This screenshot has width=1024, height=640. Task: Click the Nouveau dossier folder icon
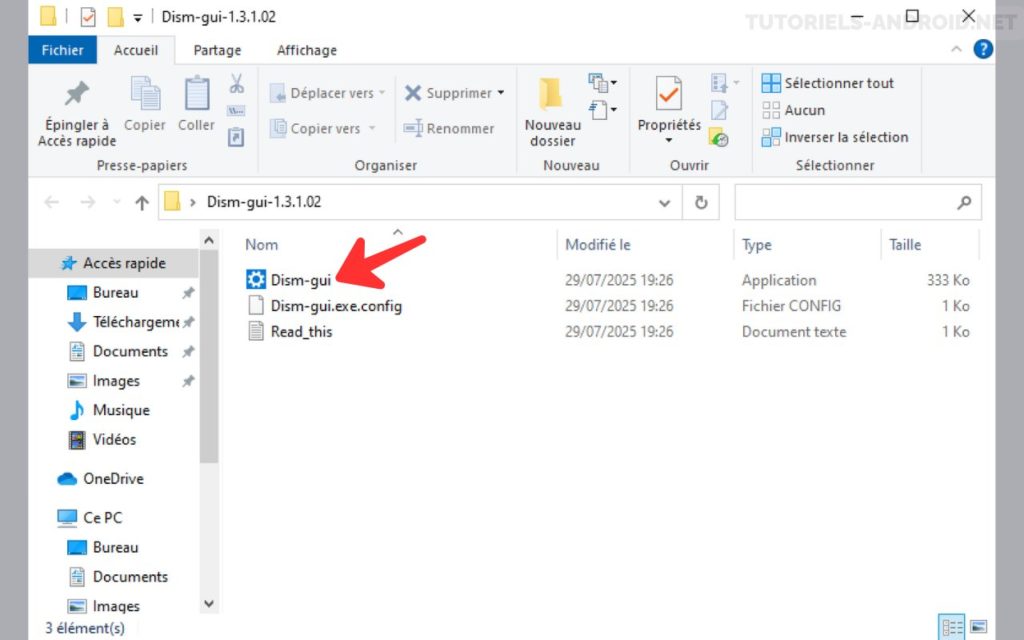coord(551,93)
